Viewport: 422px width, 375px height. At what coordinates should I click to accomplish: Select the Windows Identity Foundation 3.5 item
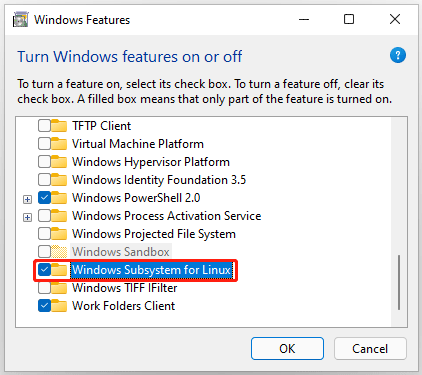pos(159,180)
